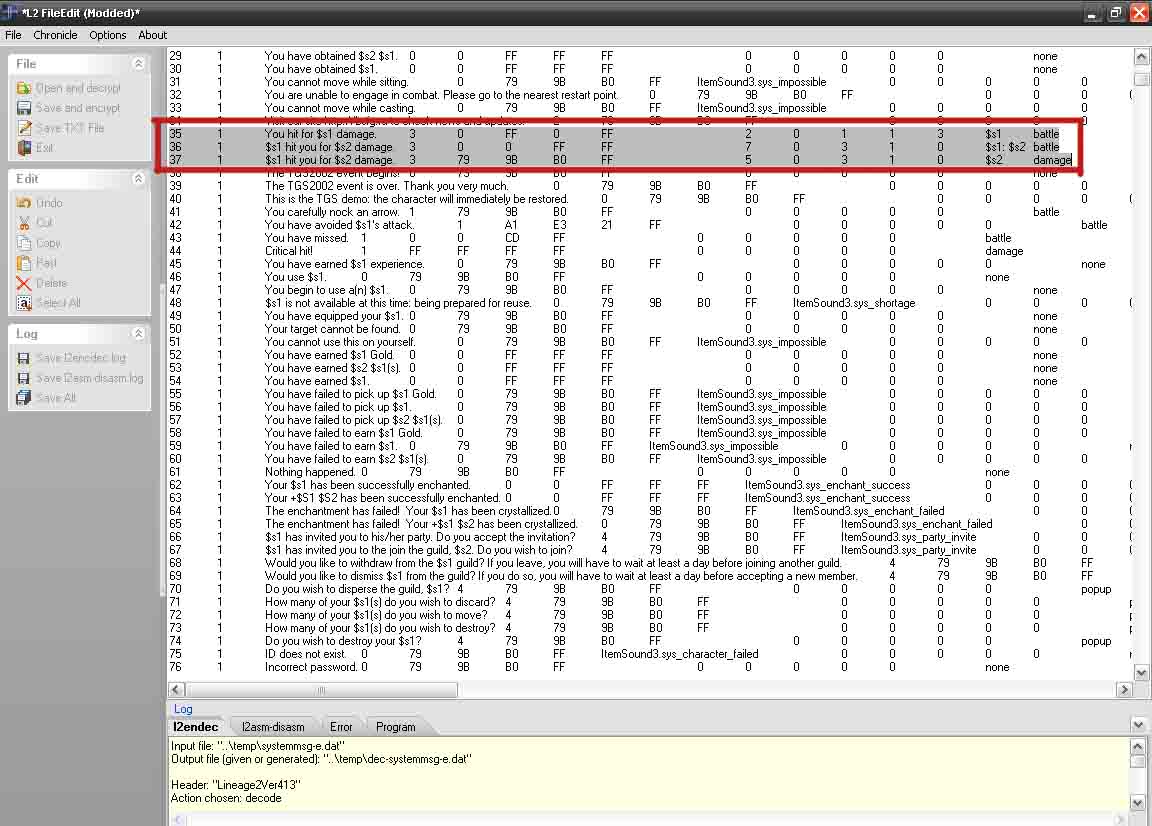Image resolution: width=1152 pixels, height=826 pixels.
Task: Collapse the File panel section
Action: pyautogui.click(x=138, y=64)
